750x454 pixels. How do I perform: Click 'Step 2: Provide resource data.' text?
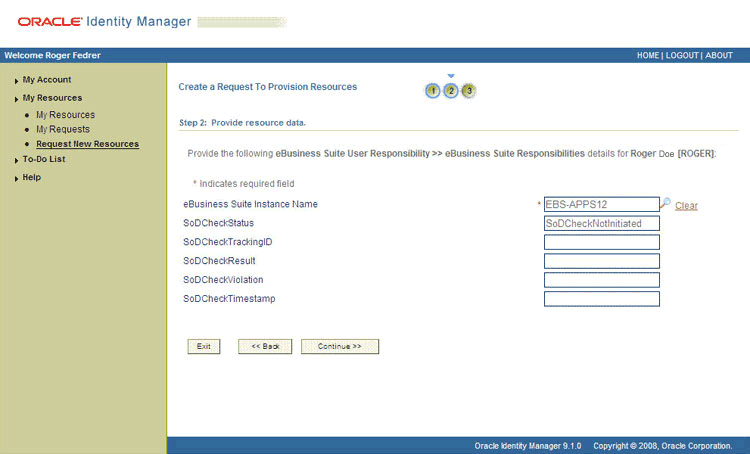pos(243,123)
